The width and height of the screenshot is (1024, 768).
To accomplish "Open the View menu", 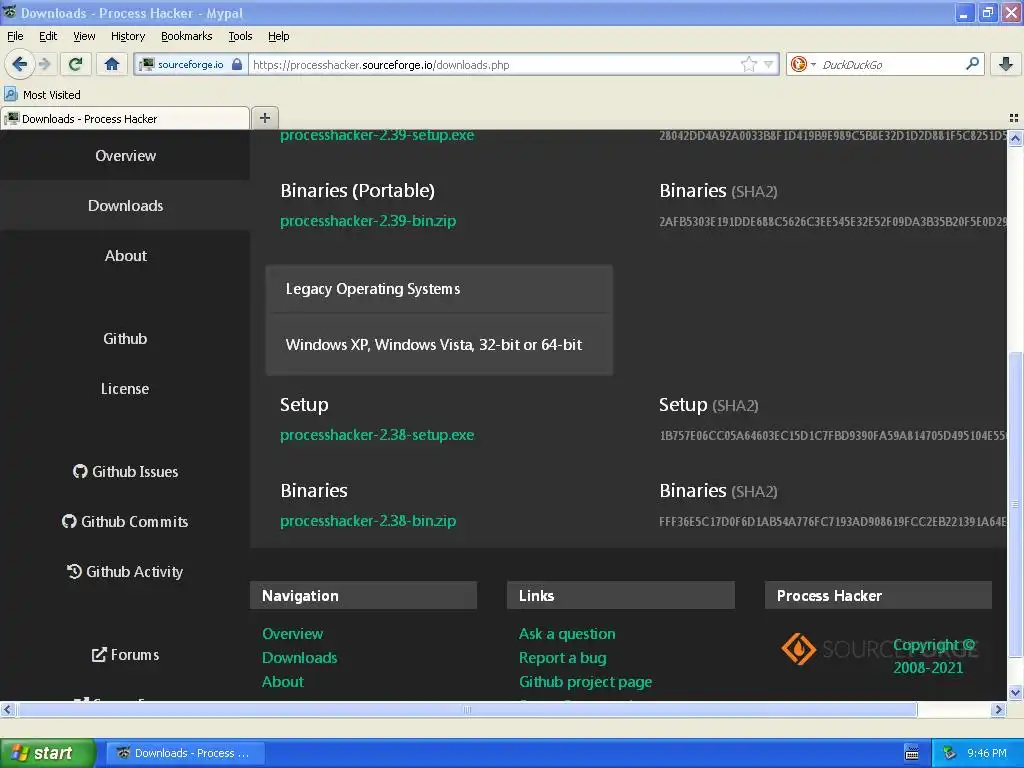I will pyautogui.click(x=84, y=36).
